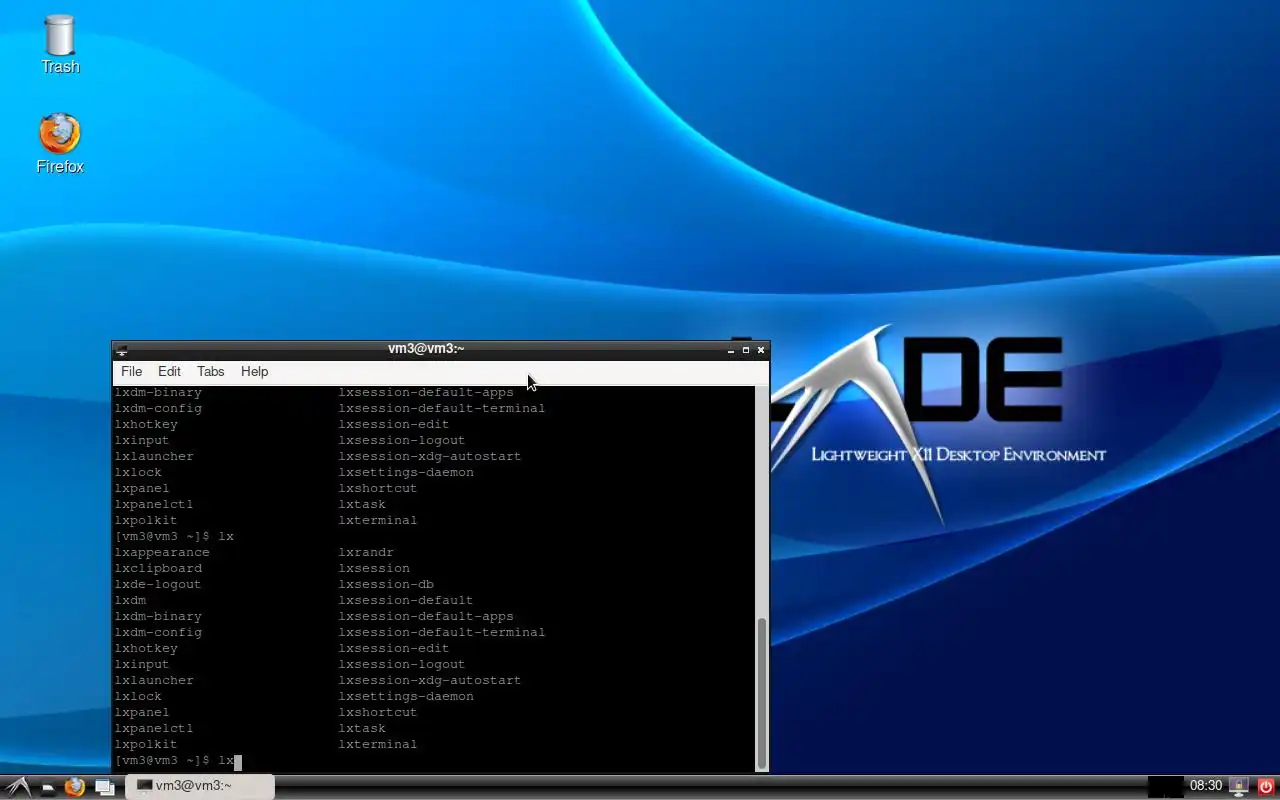The height and width of the screenshot is (800, 1280).
Task: Open the terminal Edit menu
Action: tap(169, 371)
